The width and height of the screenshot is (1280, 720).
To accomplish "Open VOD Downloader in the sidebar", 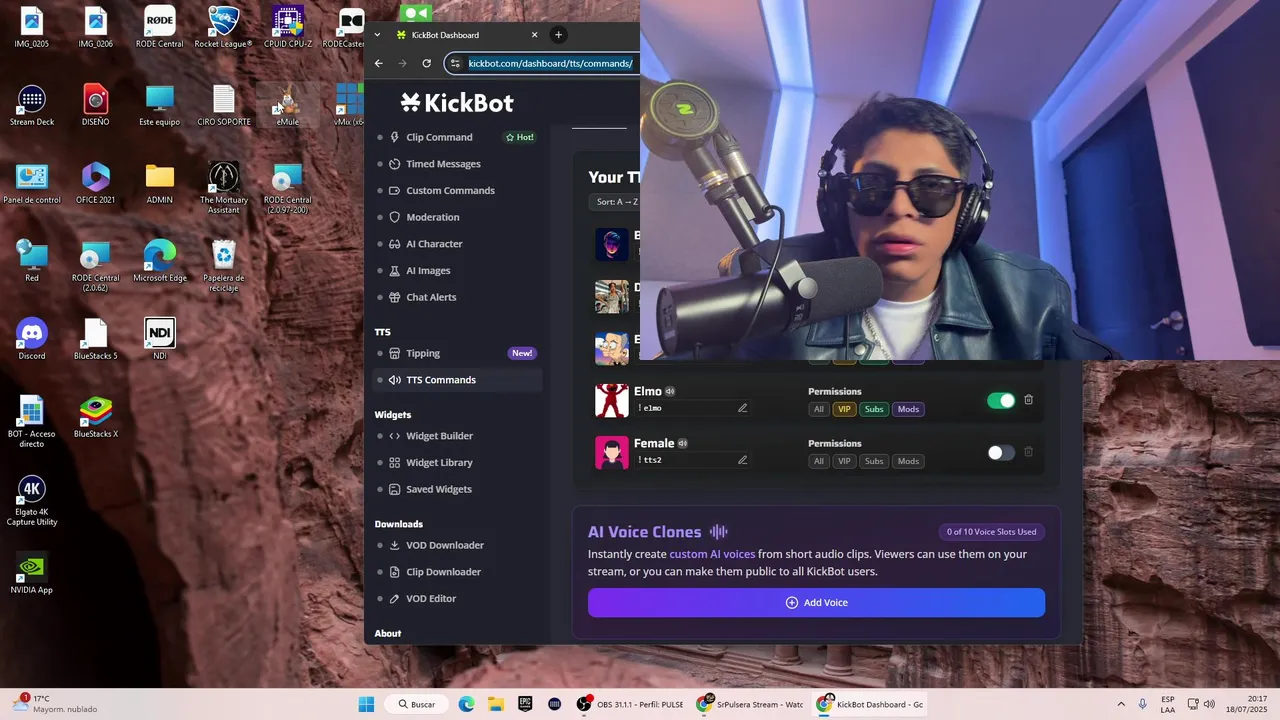I will (444, 545).
